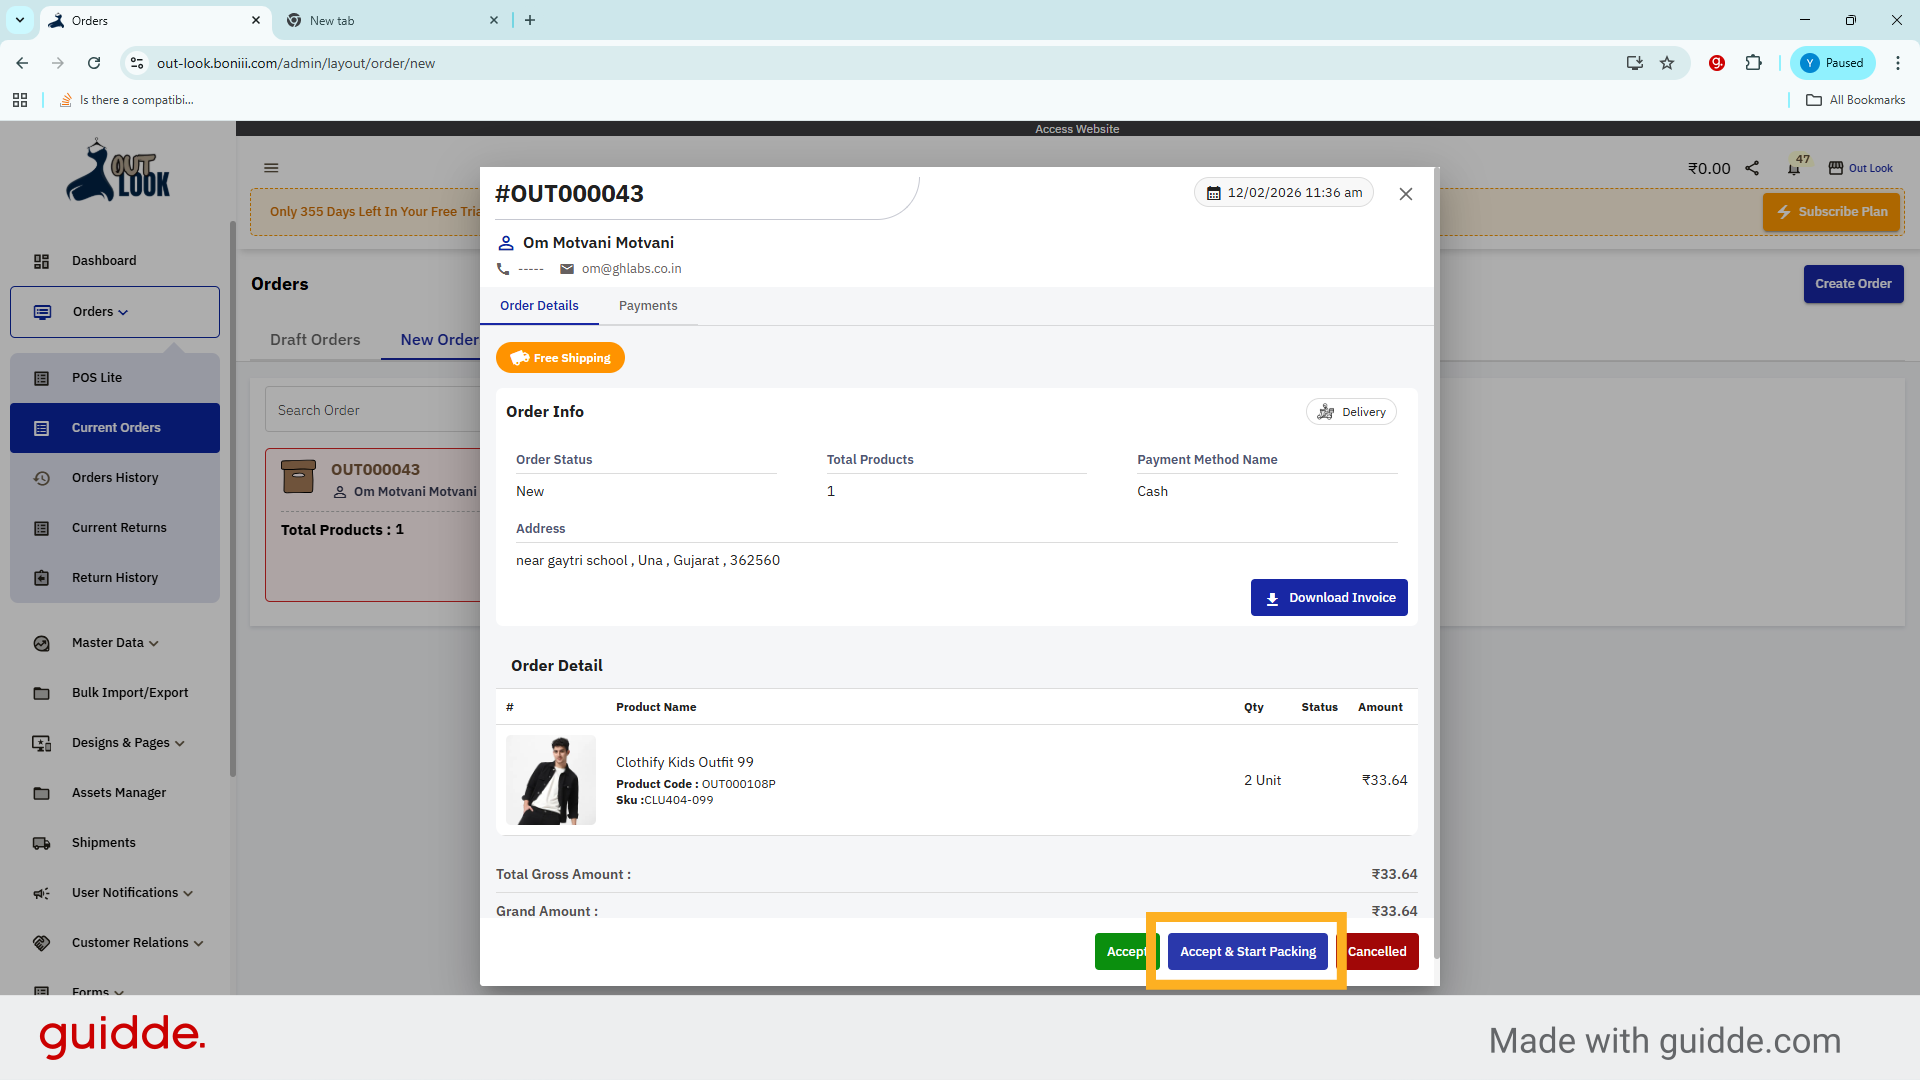Click the Clothify Kids Outfit thumbnail

point(551,780)
